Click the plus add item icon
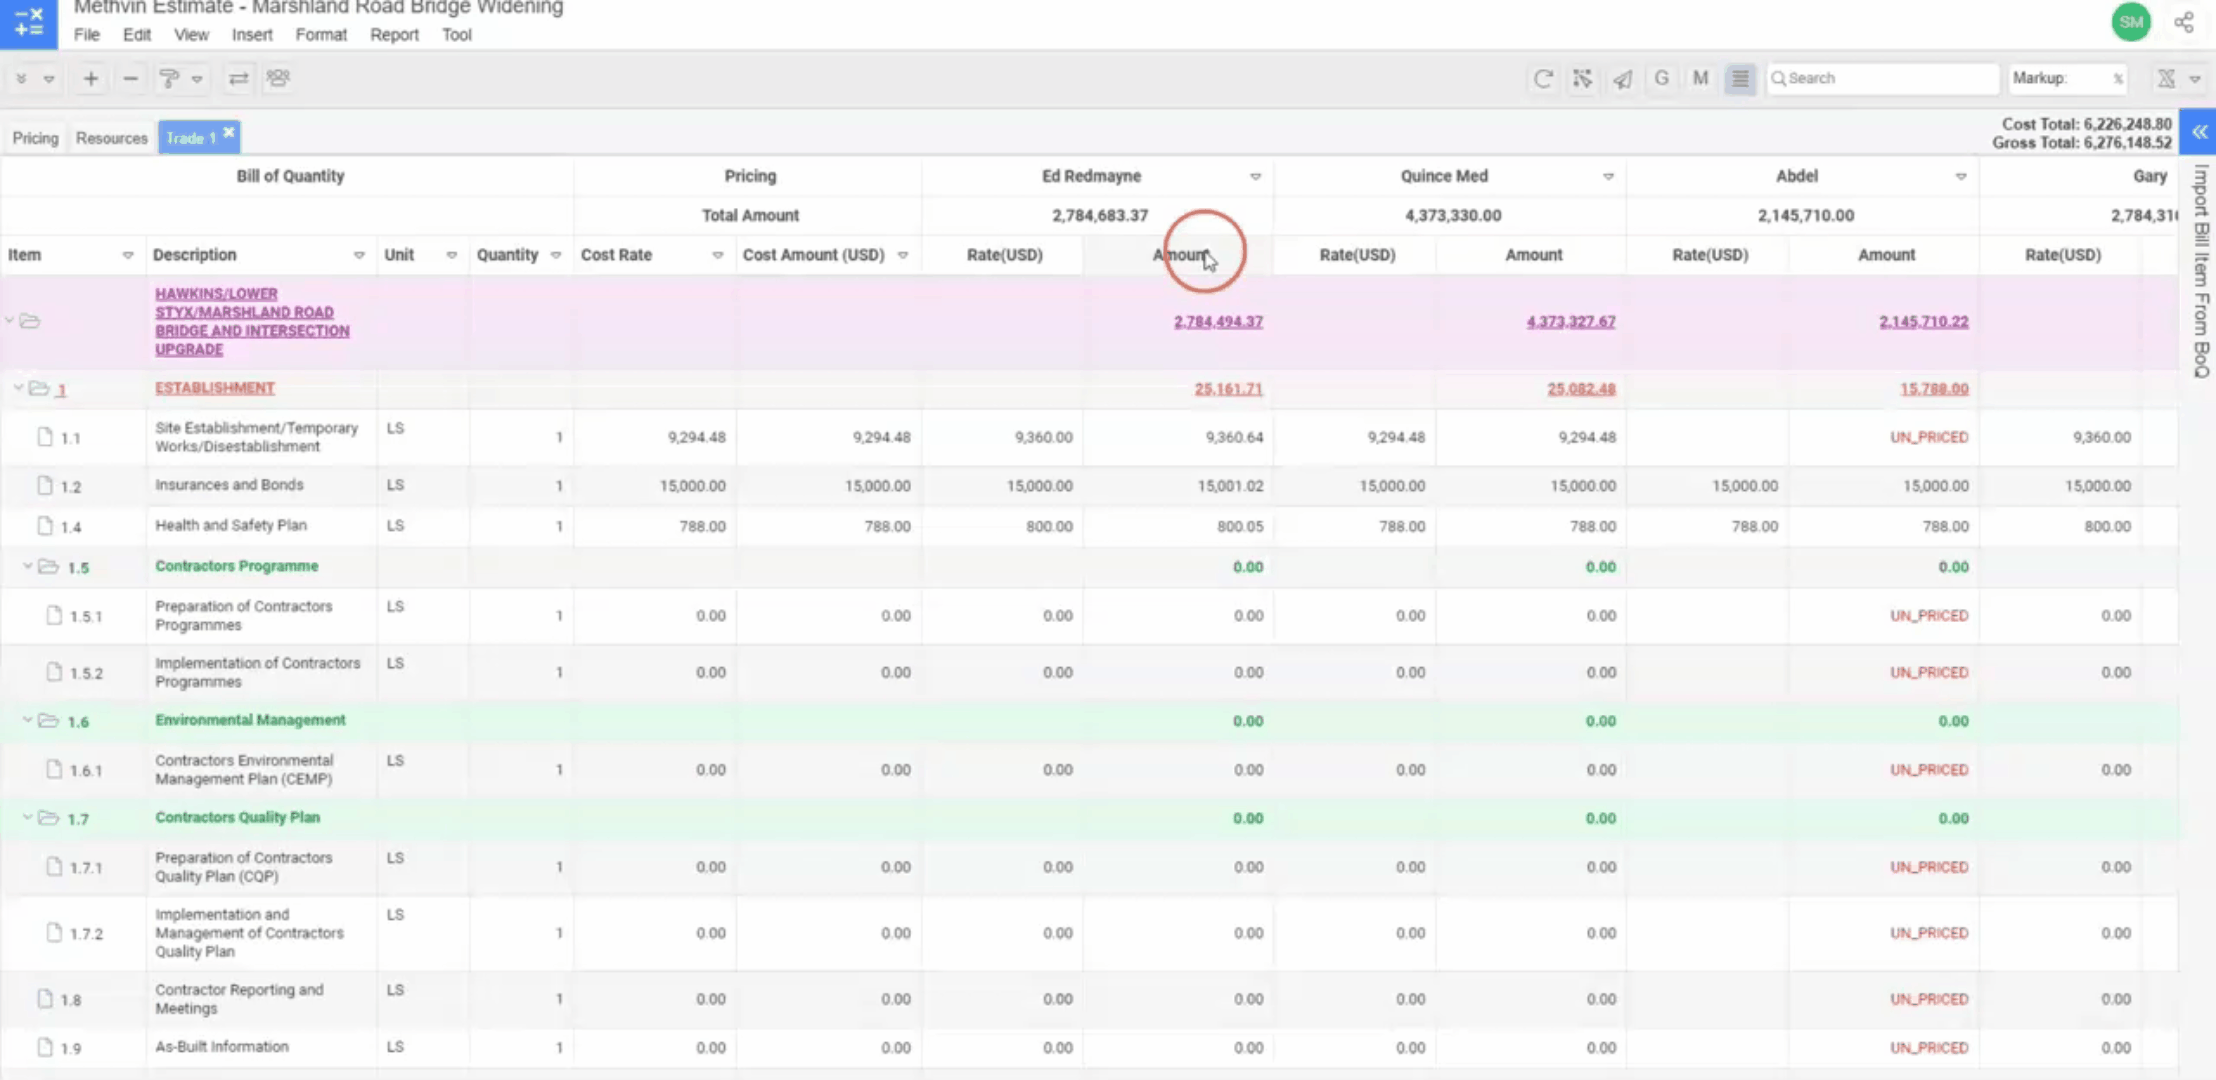2216x1080 pixels. 90,78
